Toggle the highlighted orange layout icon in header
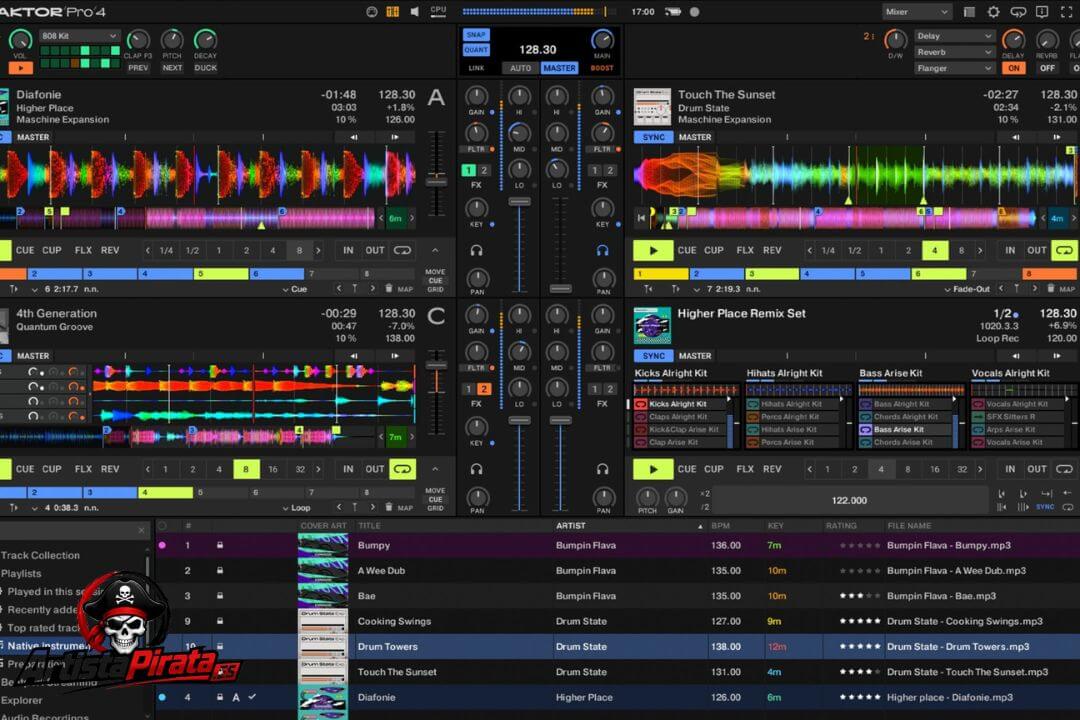 pyautogui.click(x=393, y=12)
